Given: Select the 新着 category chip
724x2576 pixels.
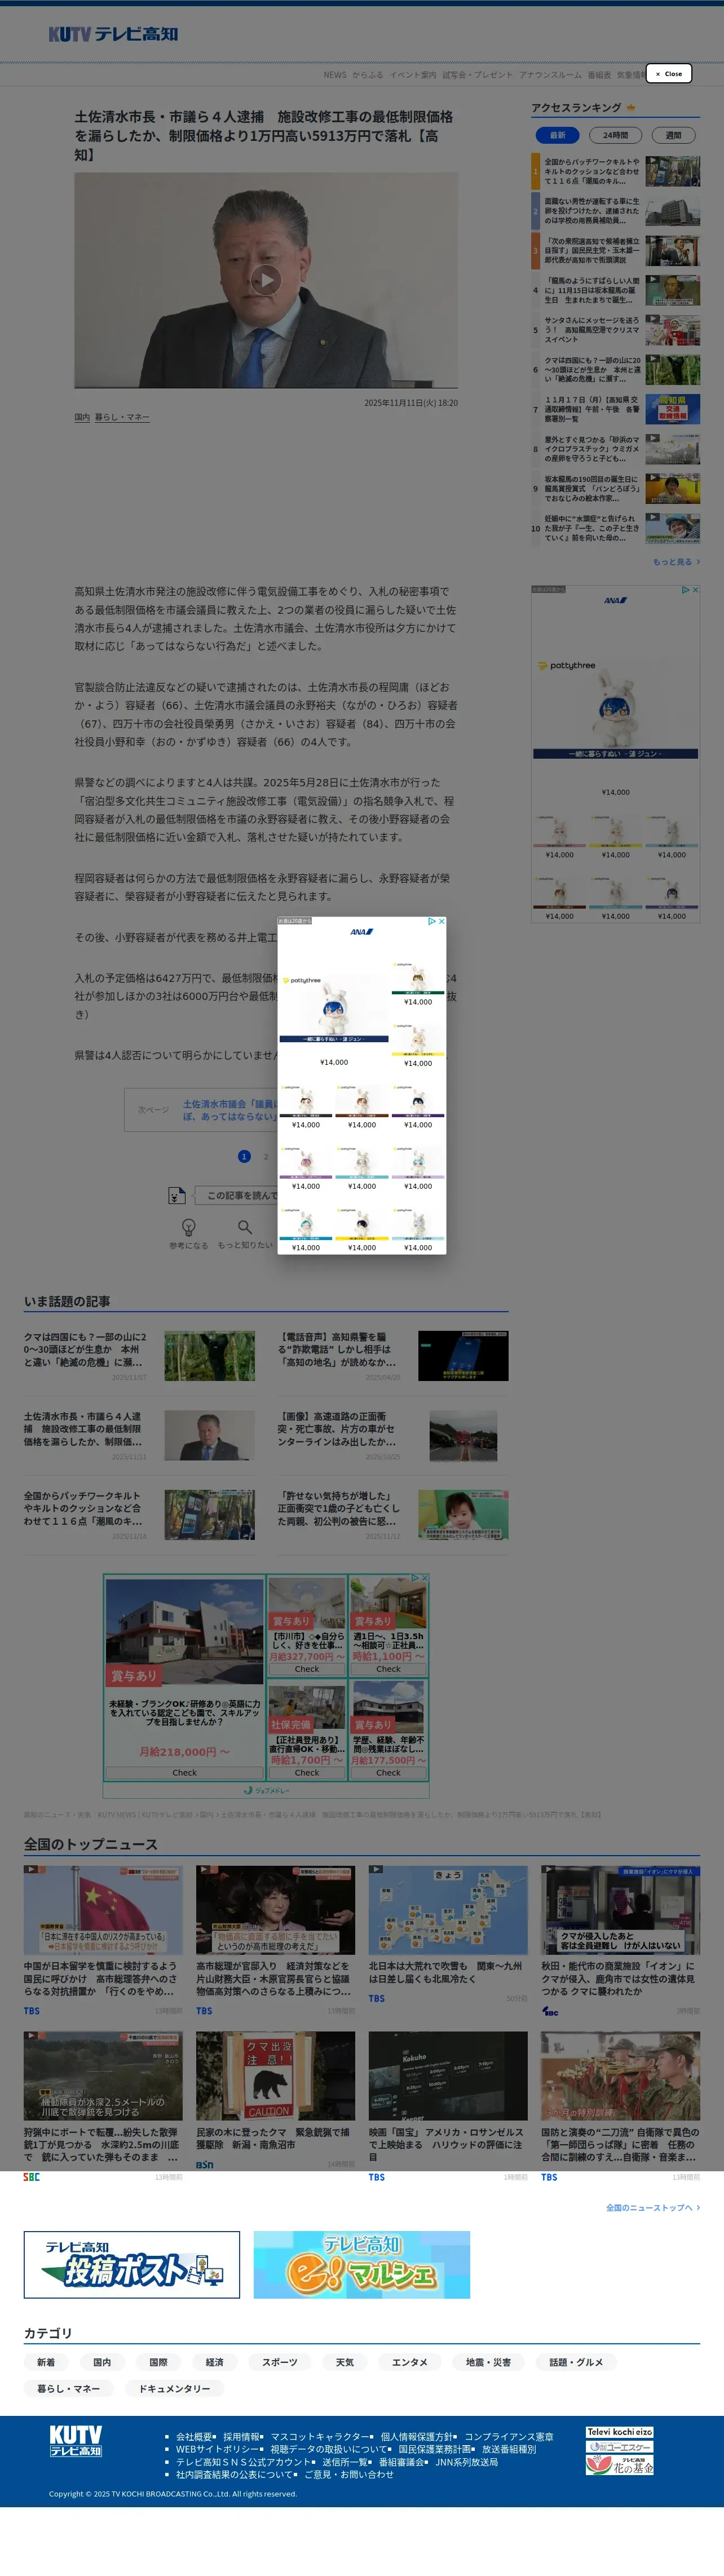Looking at the screenshot, I should pyautogui.click(x=46, y=2362).
